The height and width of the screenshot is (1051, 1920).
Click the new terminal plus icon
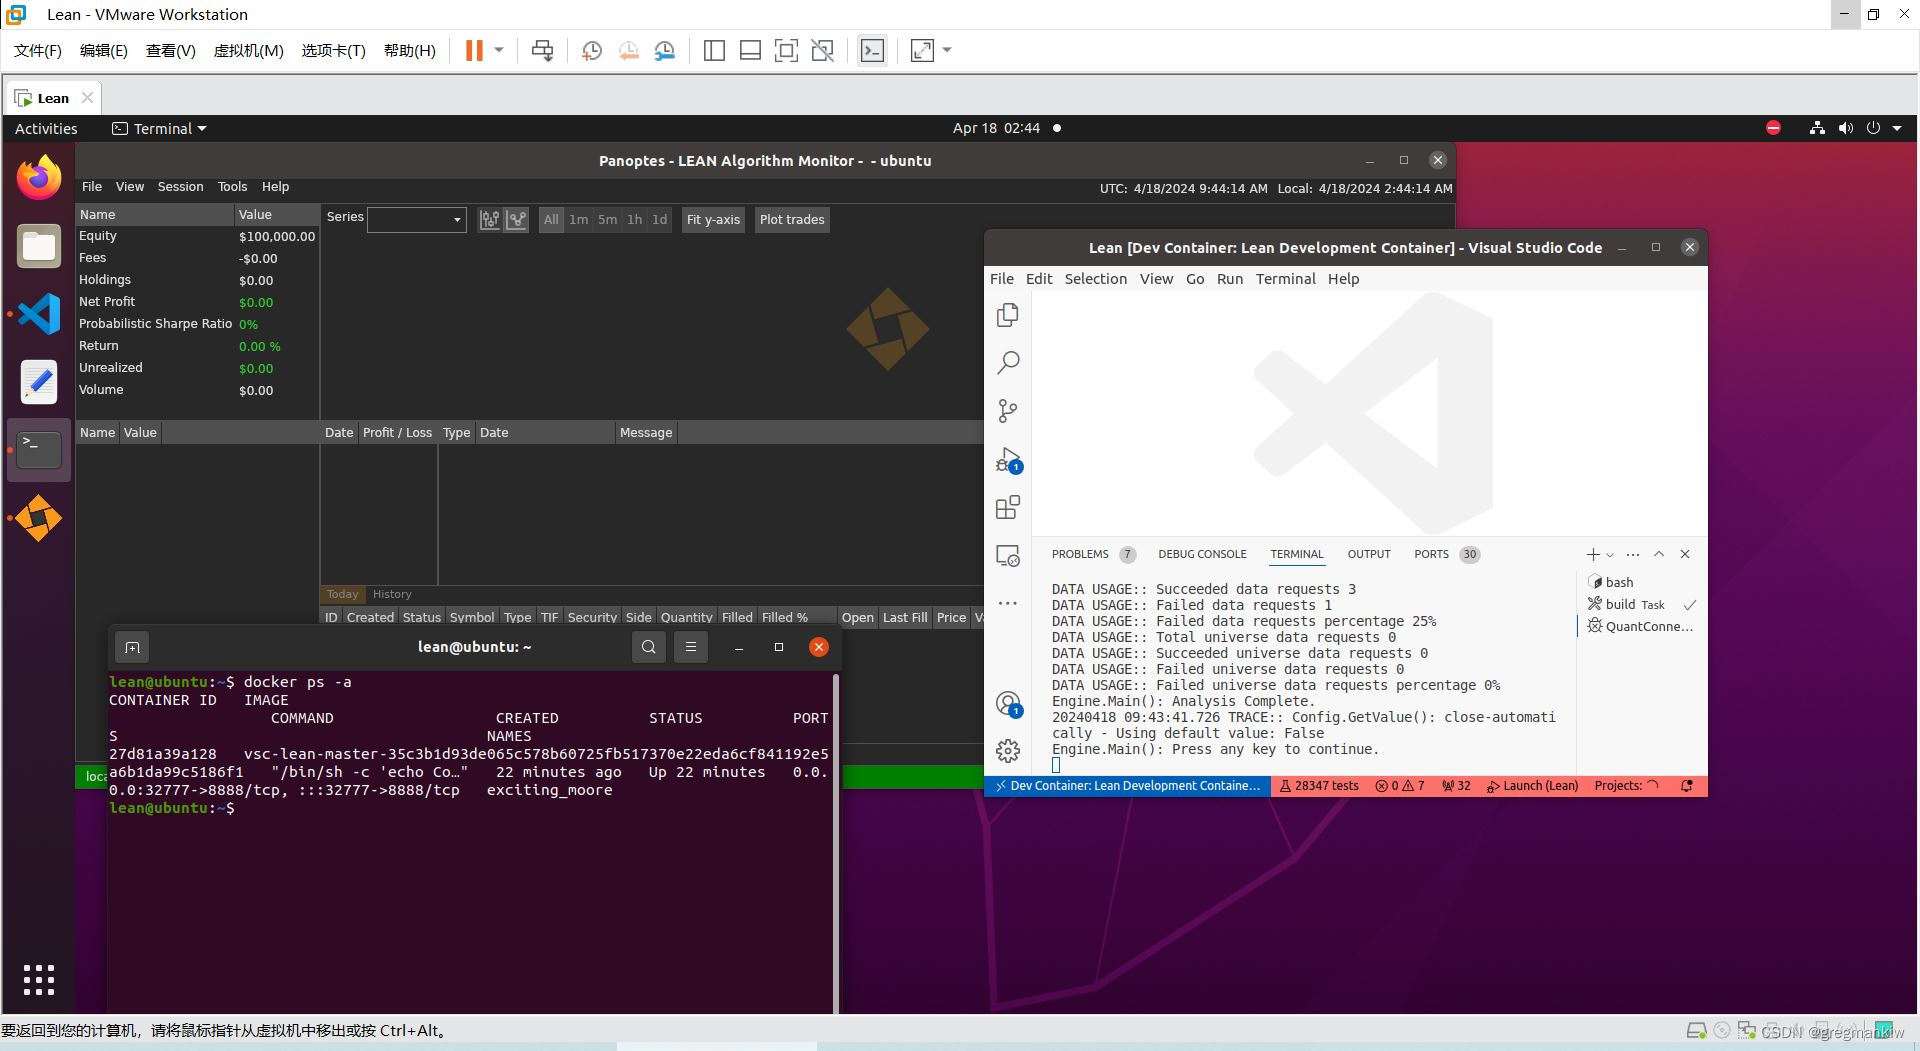(x=1593, y=554)
